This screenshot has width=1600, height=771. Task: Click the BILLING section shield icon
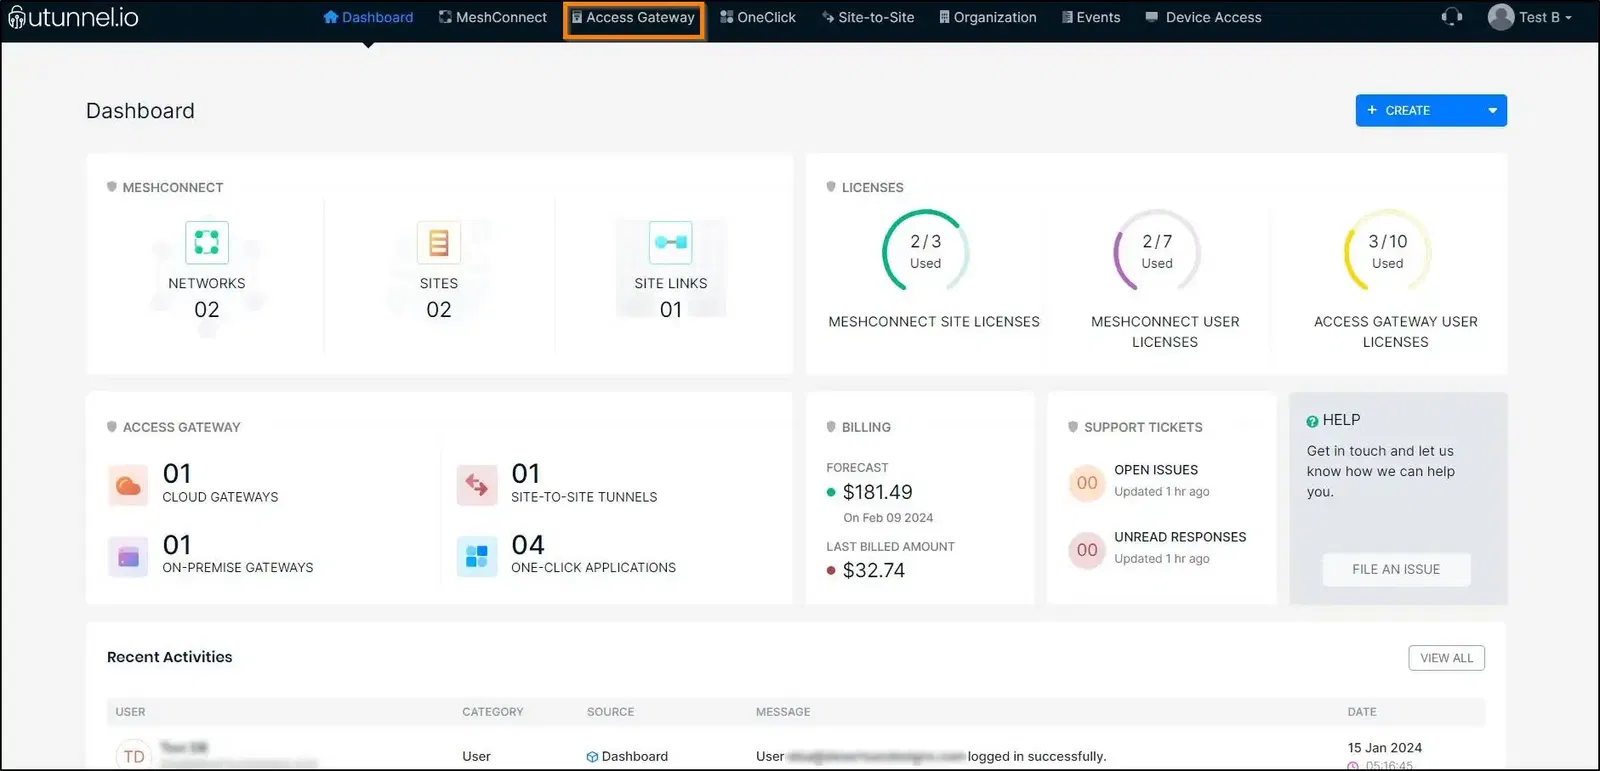[831, 427]
